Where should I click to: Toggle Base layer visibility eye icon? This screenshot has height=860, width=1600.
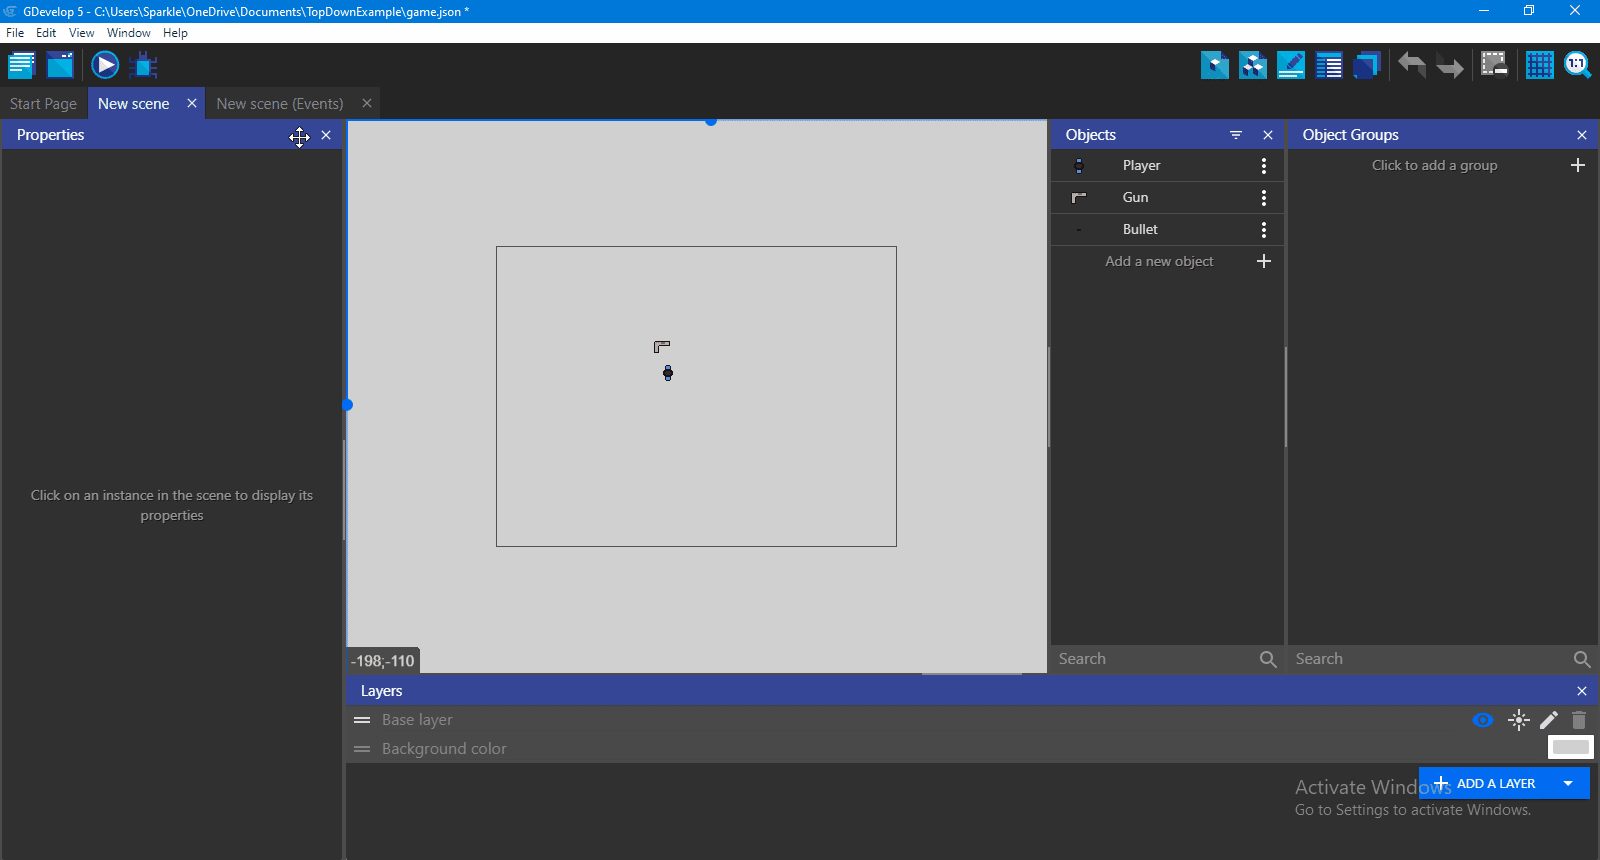point(1483,720)
